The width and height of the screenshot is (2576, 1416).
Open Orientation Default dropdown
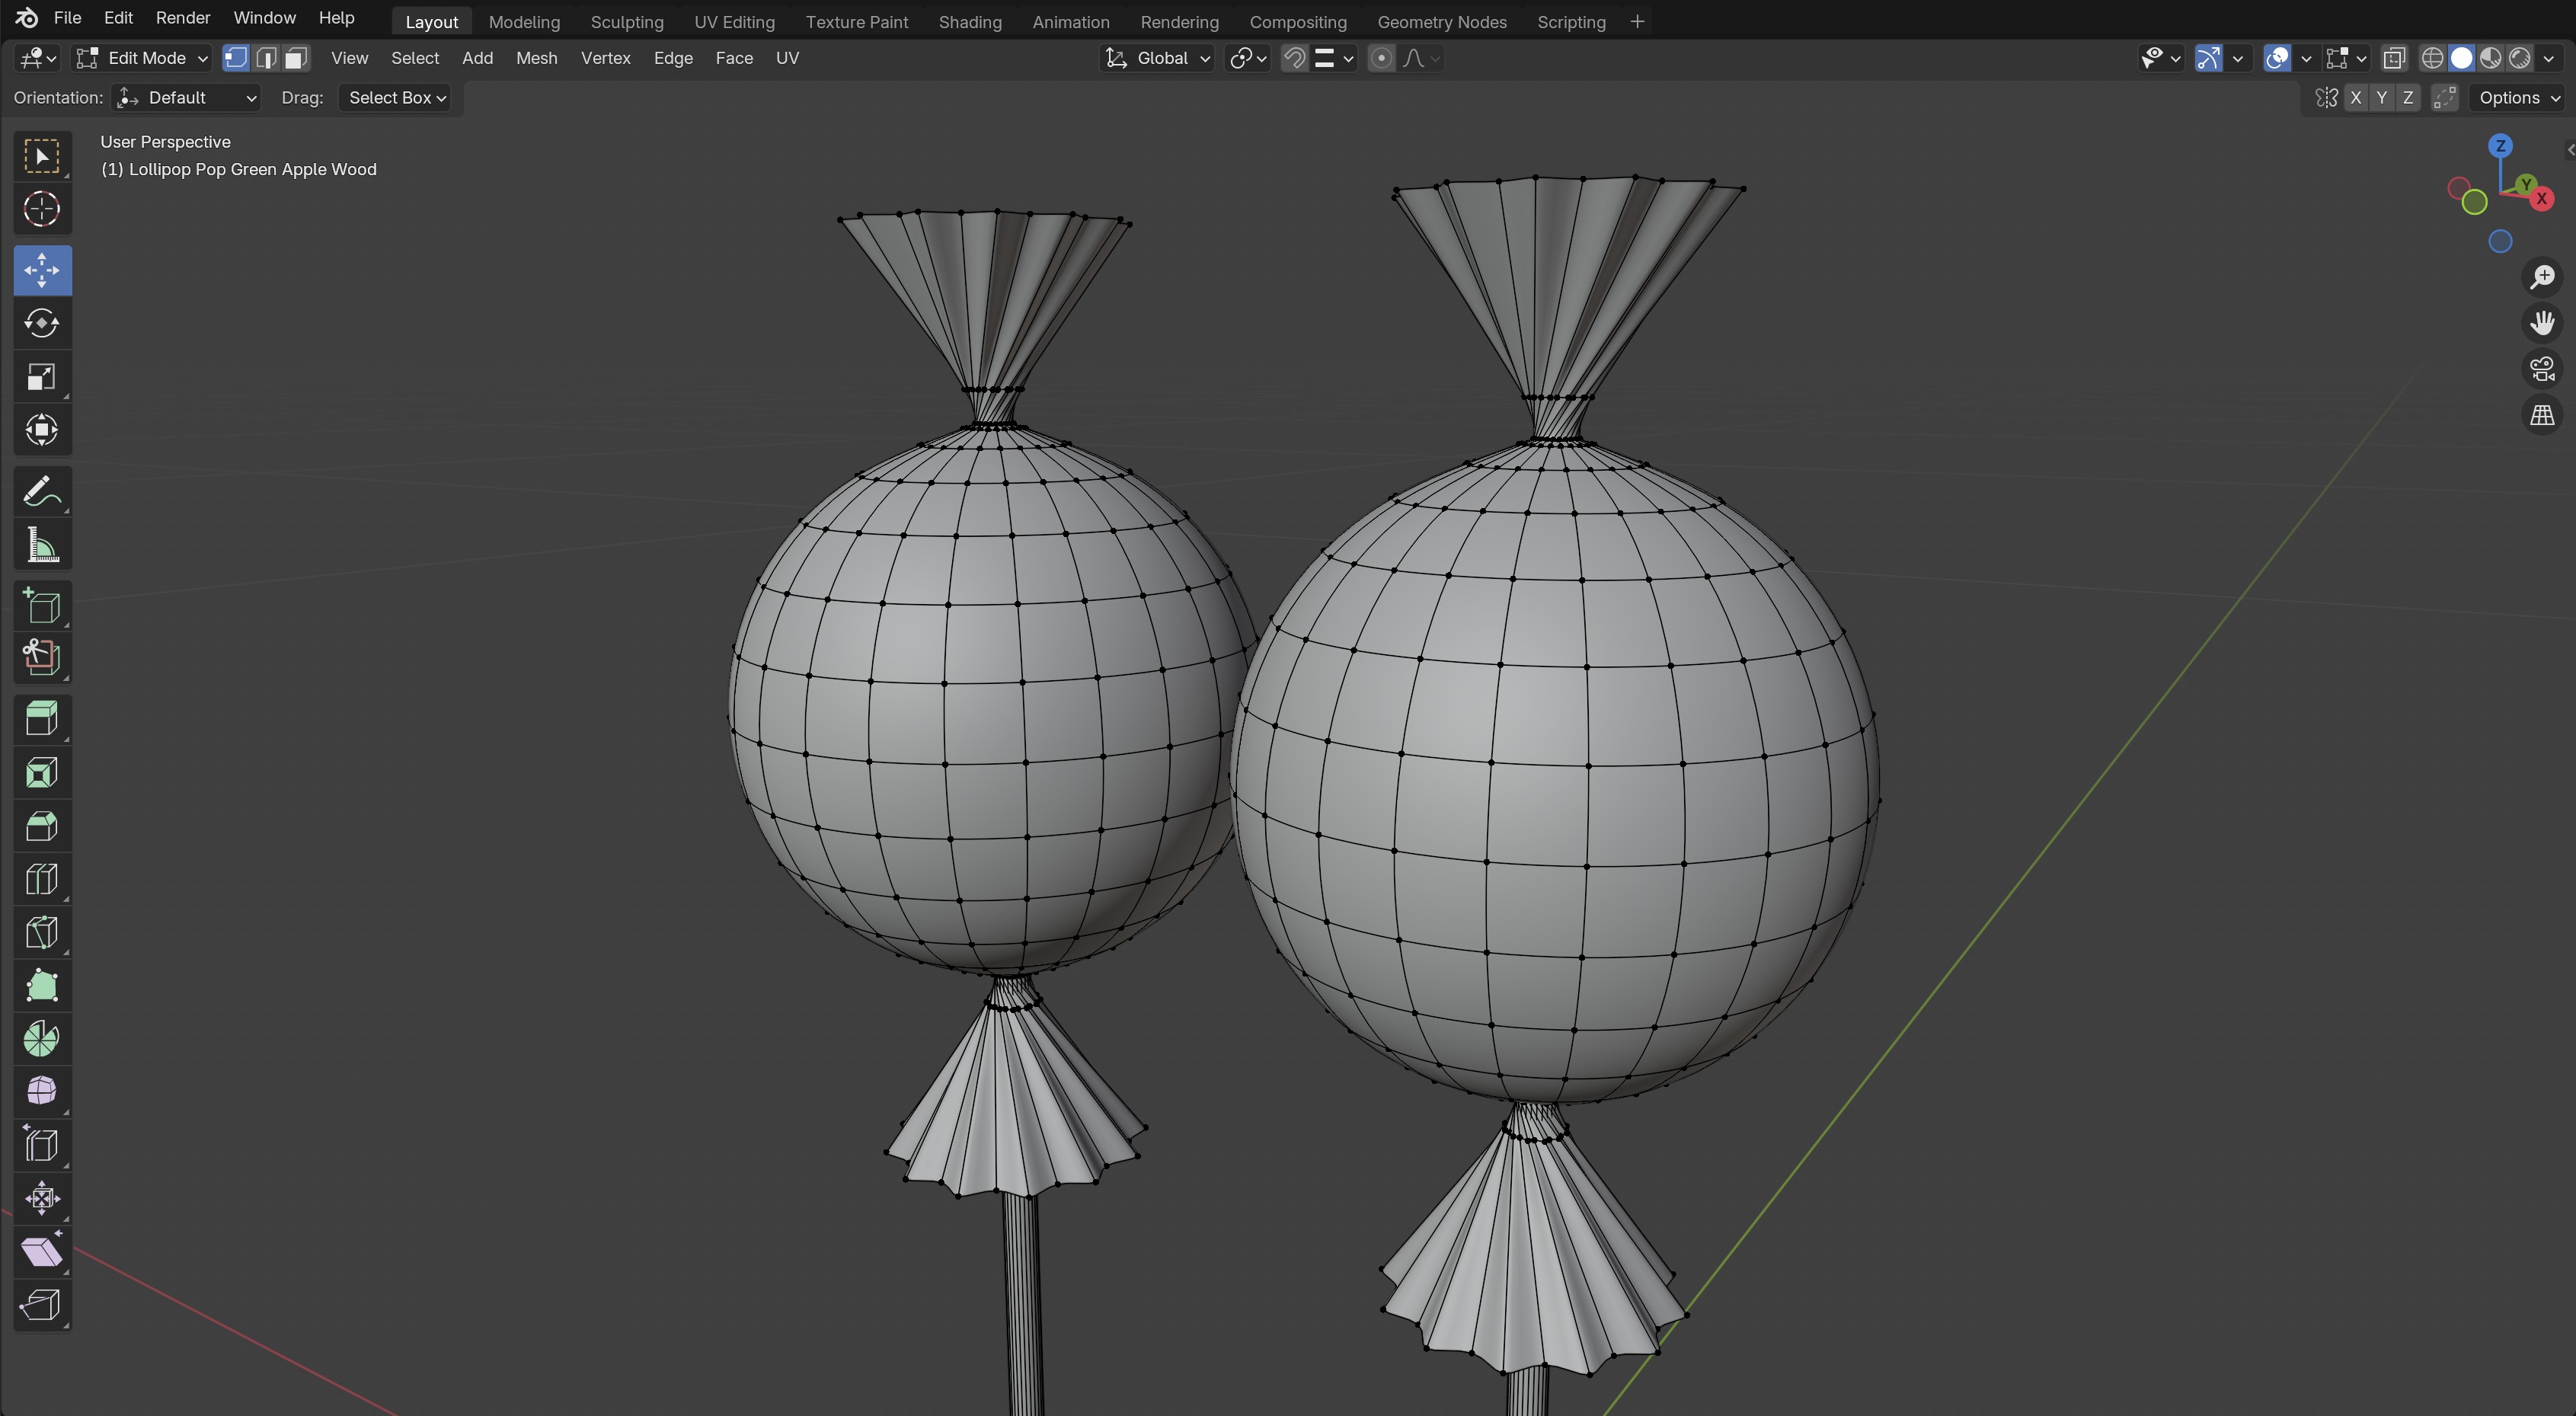pyautogui.click(x=186, y=98)
